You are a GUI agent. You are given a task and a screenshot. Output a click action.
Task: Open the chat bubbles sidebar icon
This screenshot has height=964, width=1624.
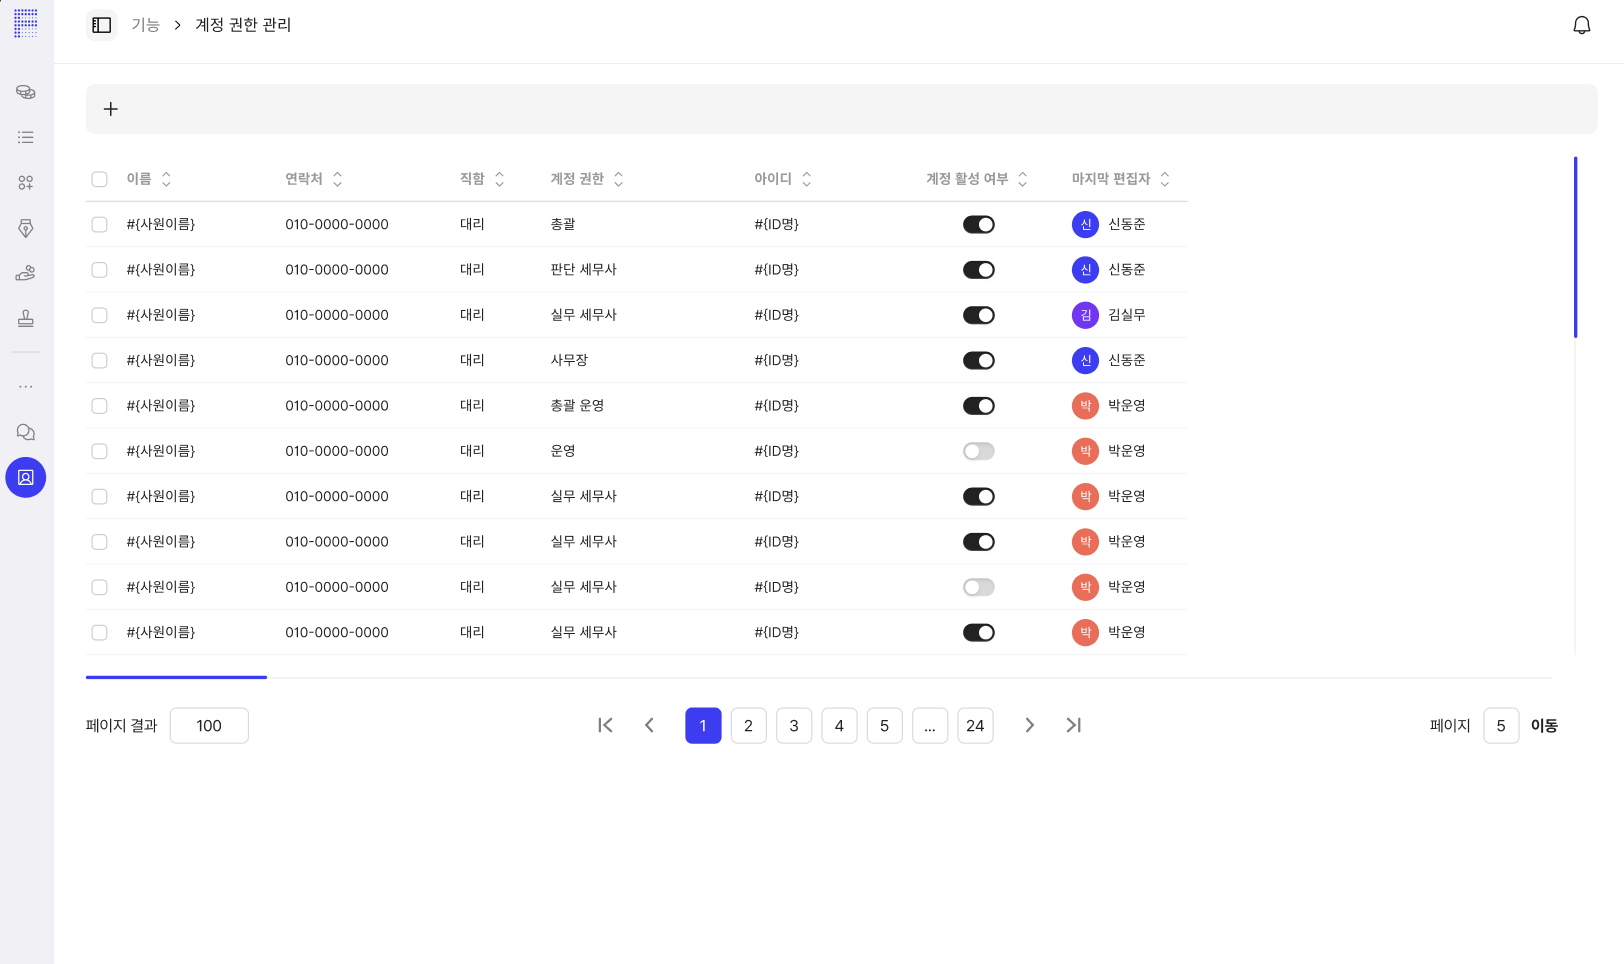click(26, 432)
